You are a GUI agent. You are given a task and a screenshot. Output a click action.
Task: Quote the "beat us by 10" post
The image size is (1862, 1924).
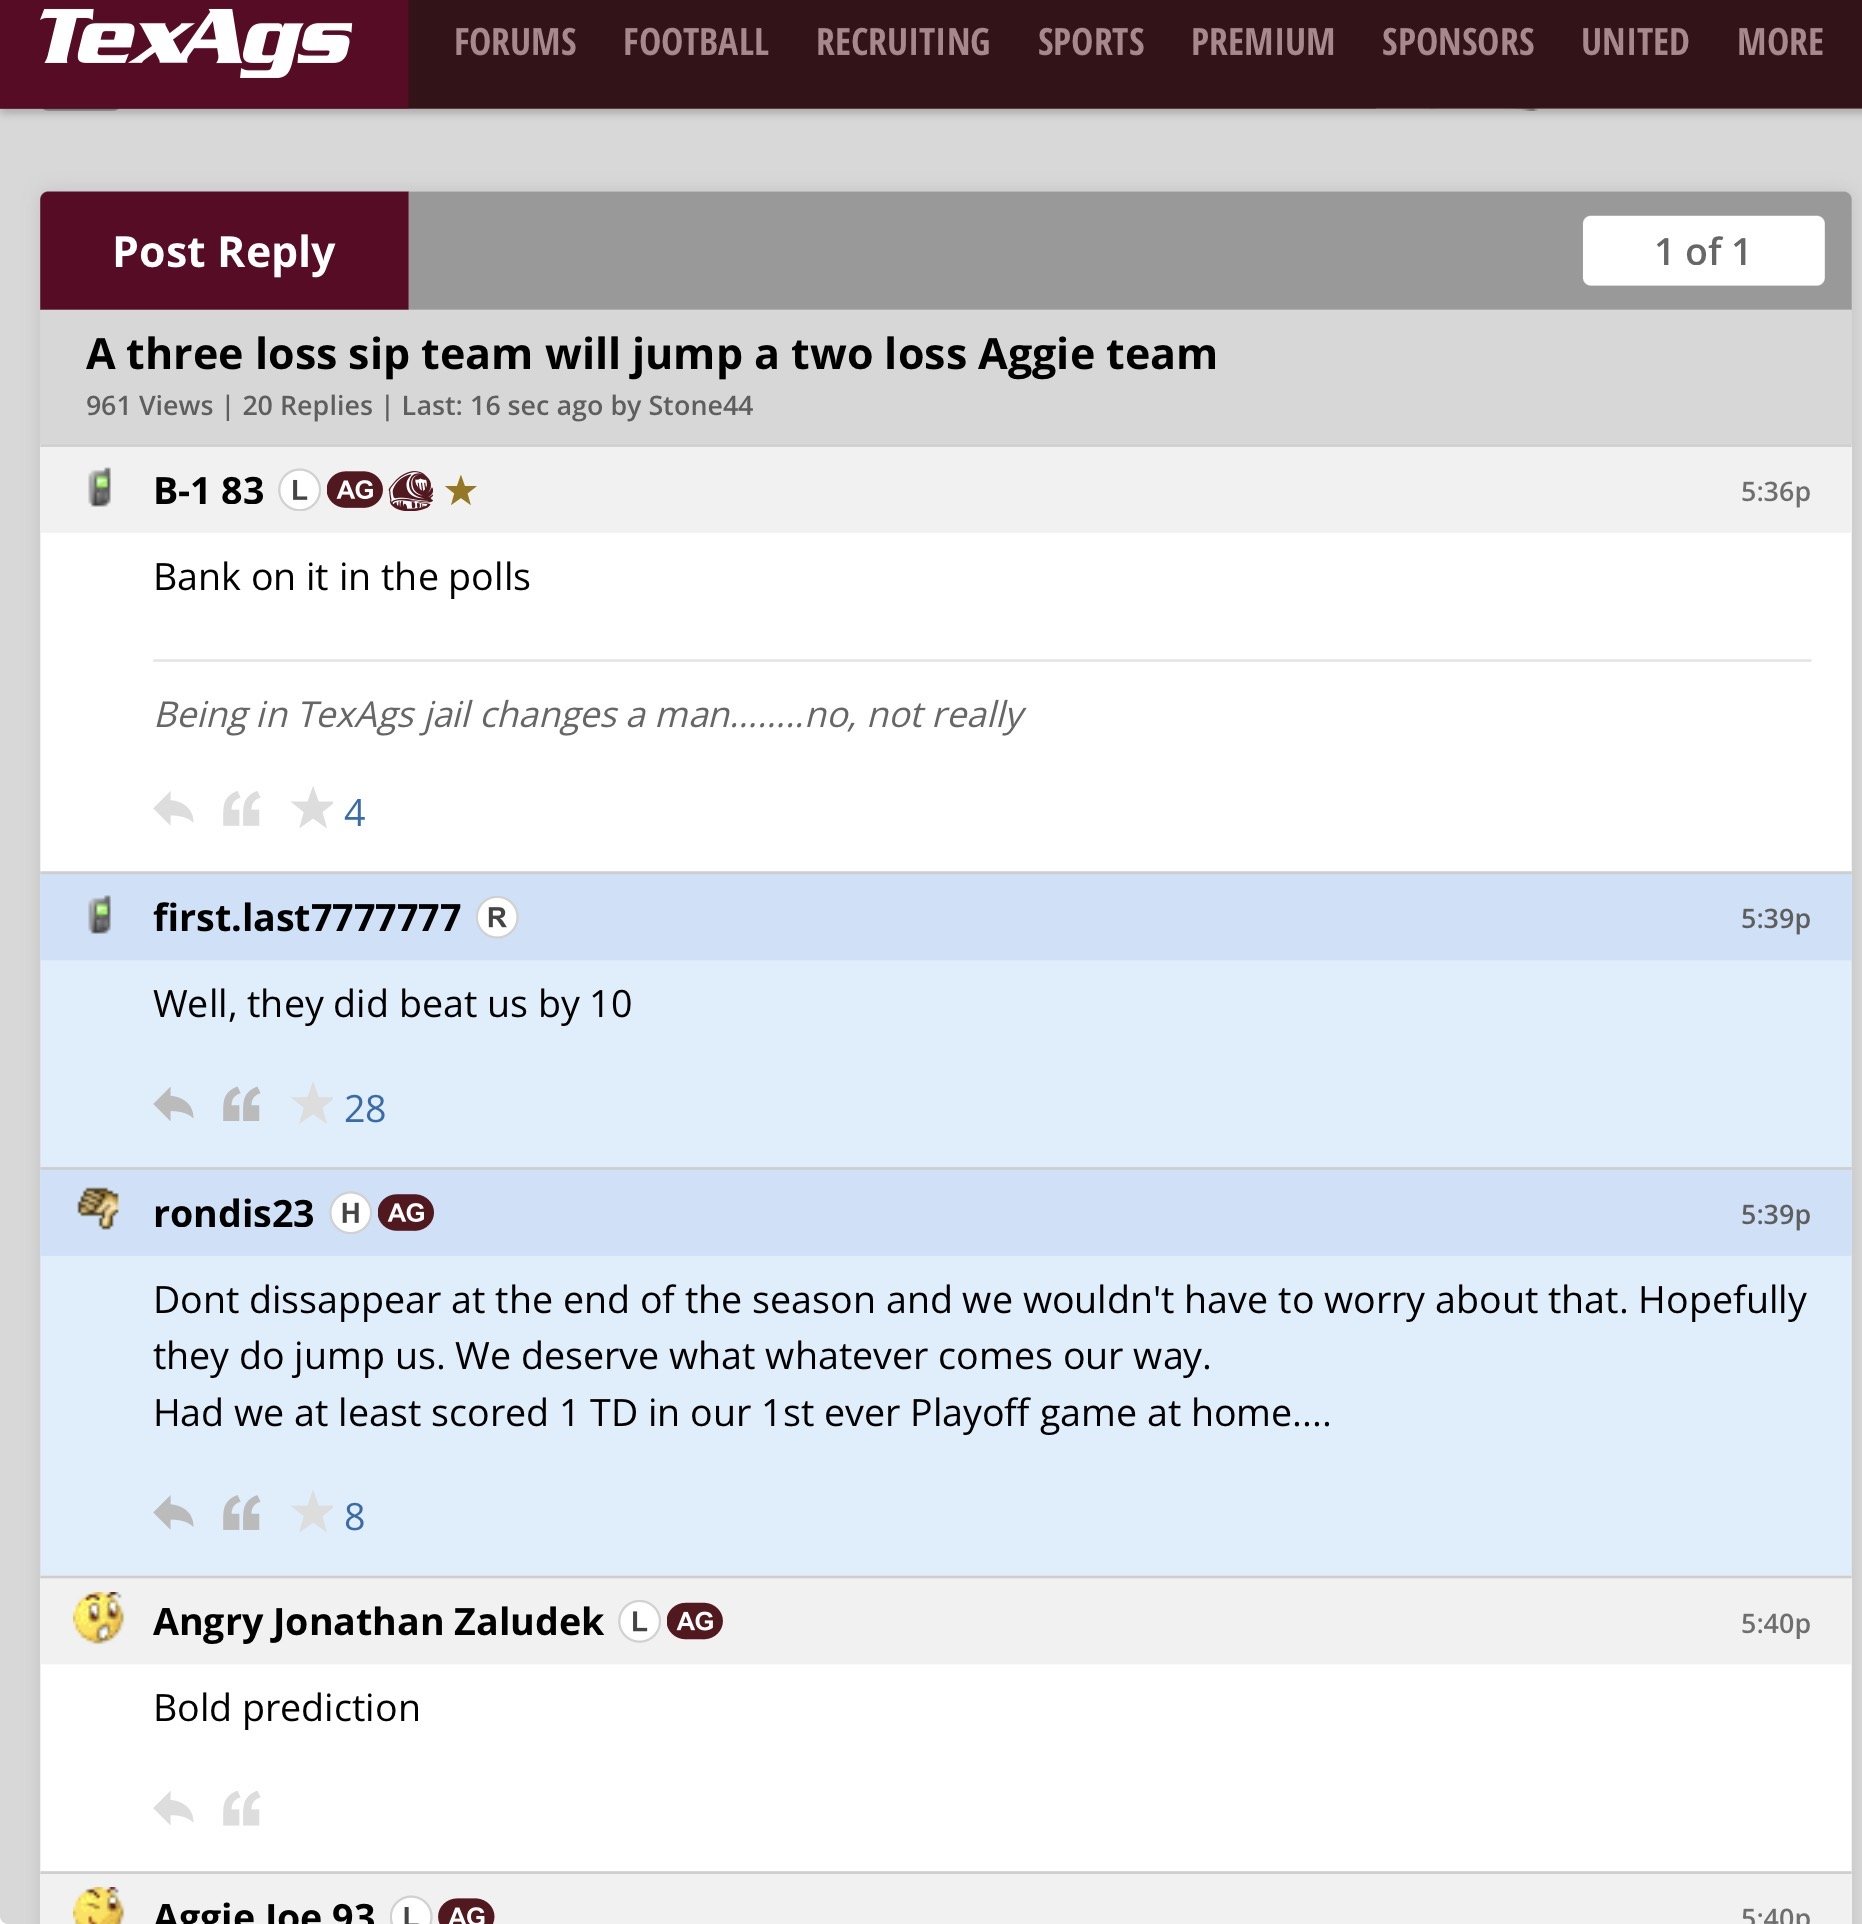tap(241, 1105)
